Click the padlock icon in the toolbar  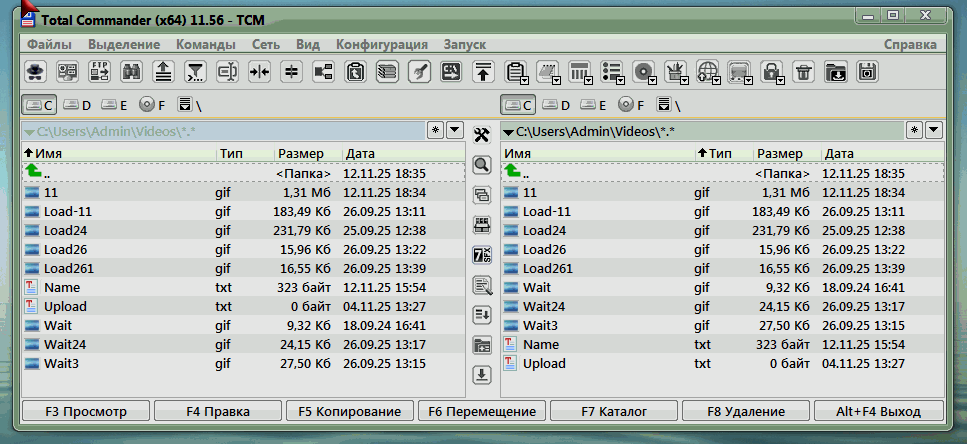pos(770,71)
